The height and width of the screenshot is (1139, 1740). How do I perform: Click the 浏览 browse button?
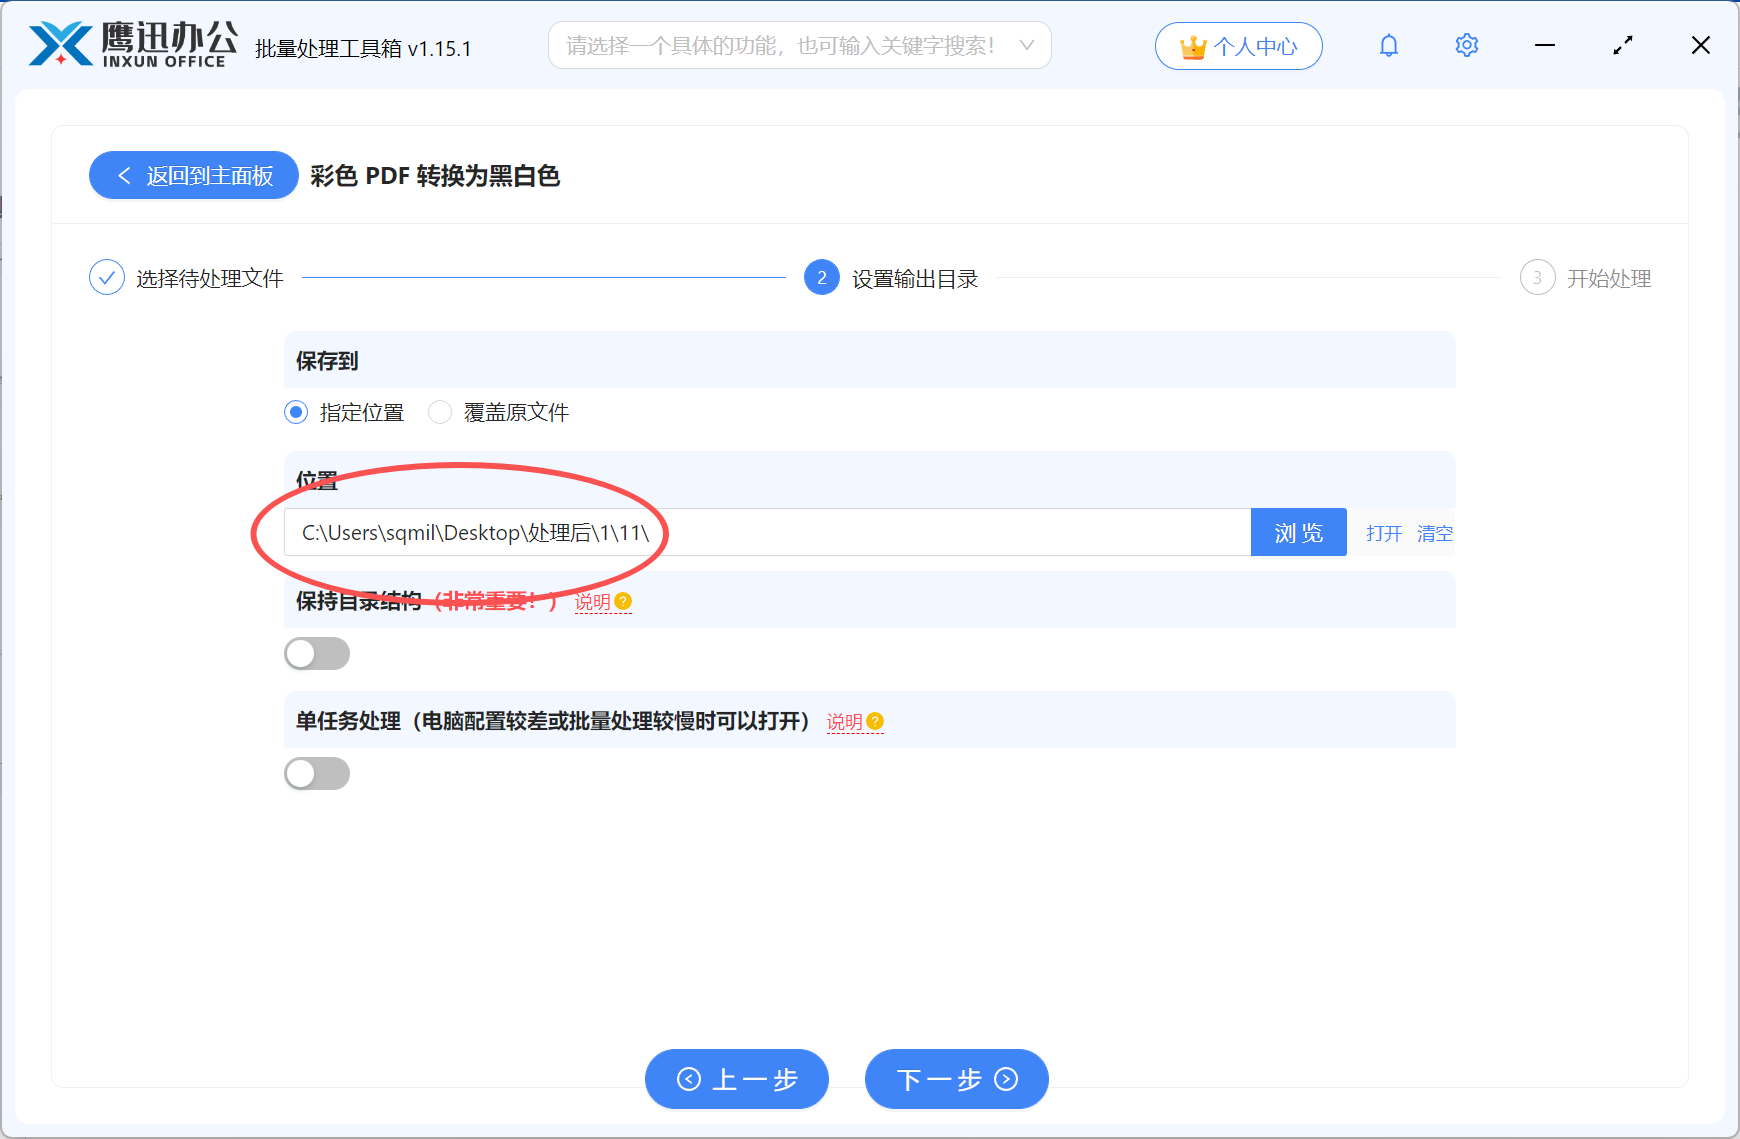[1299, 533]
